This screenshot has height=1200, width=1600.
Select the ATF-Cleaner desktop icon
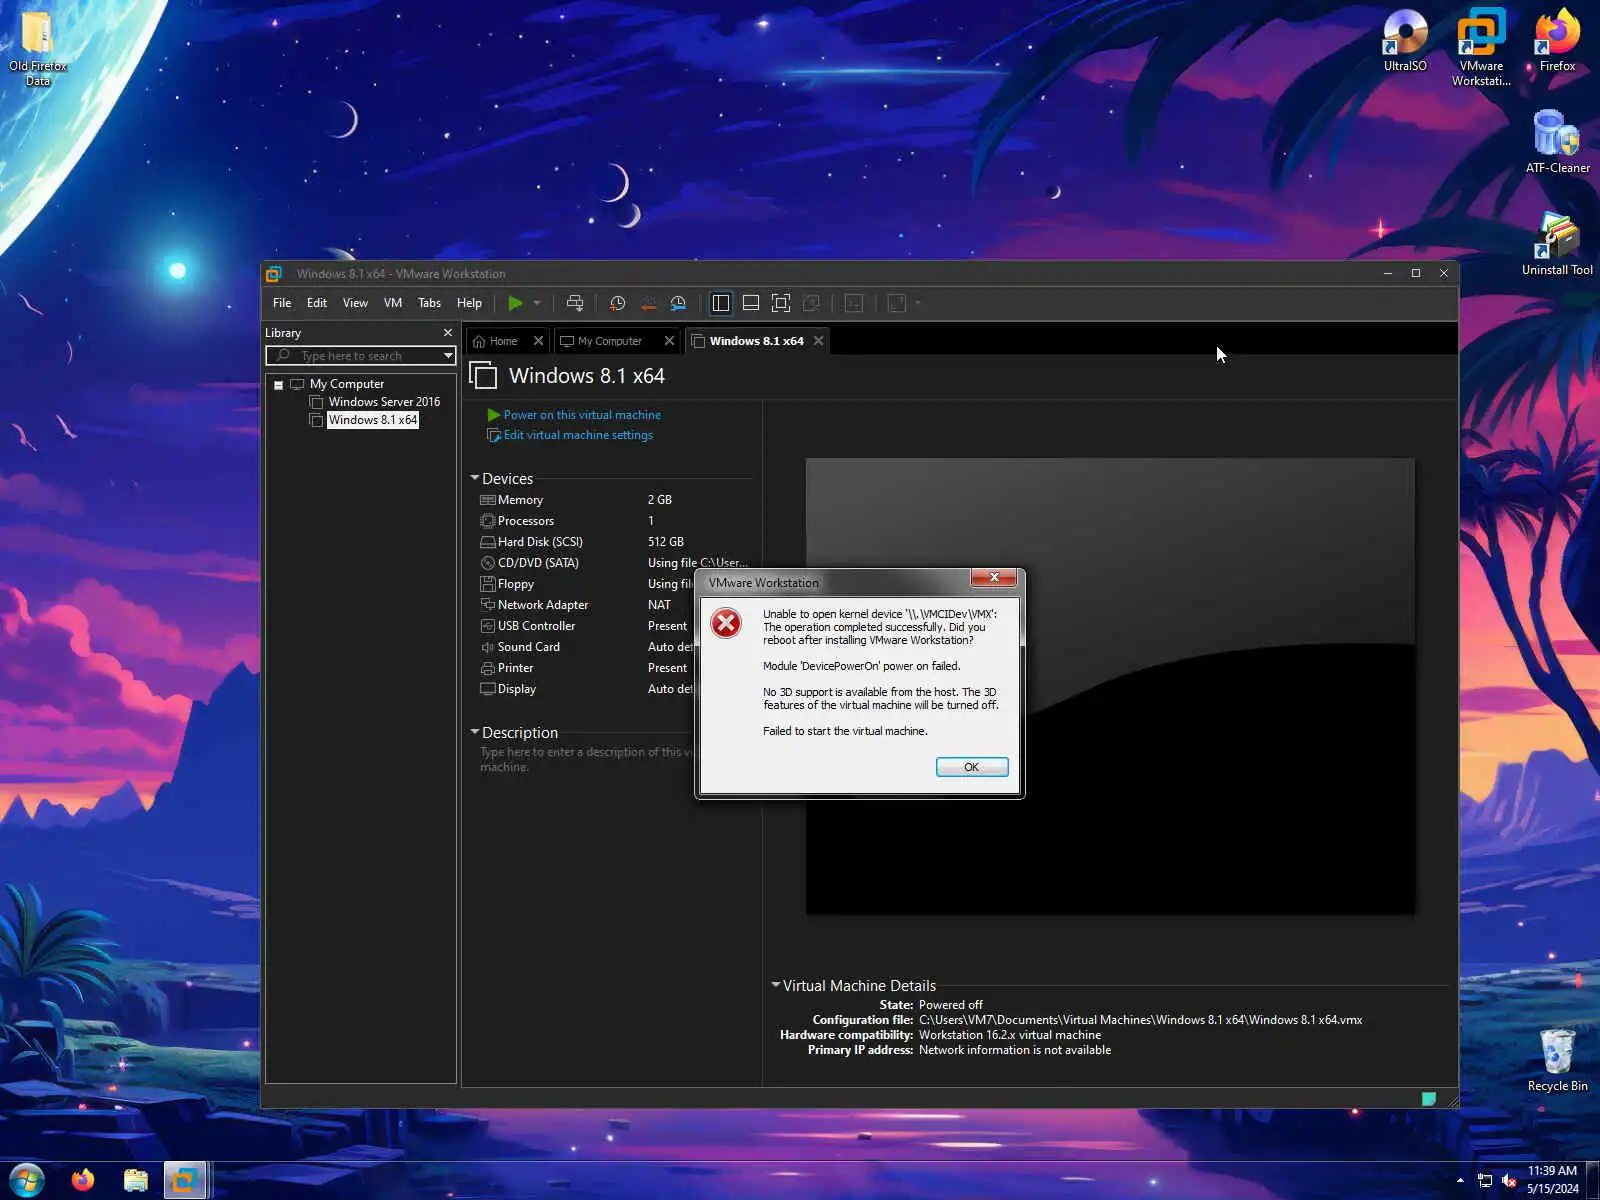click(1557, 142)
